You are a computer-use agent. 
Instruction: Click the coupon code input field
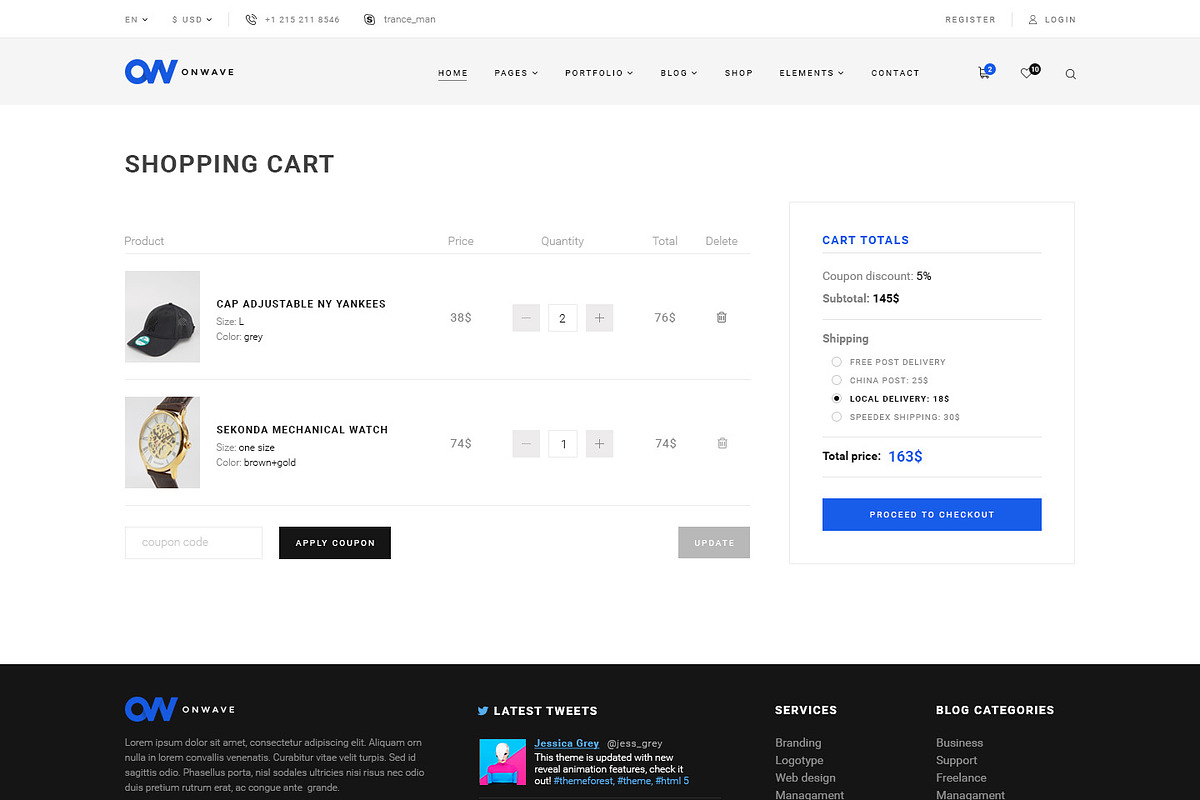(x=194, y=543)
